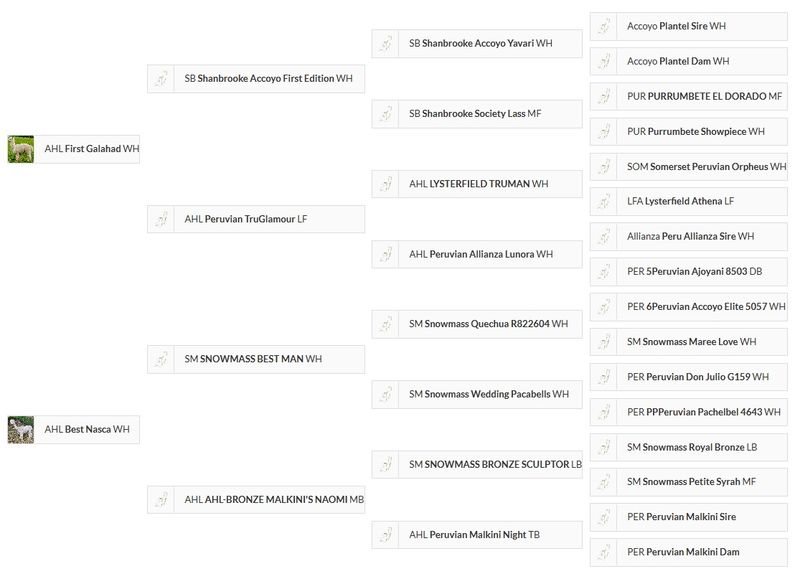Select SOM Somerset Peruvian Orpheus WH
Viewport: 800px width, 579px height.
tap(707, 167)
